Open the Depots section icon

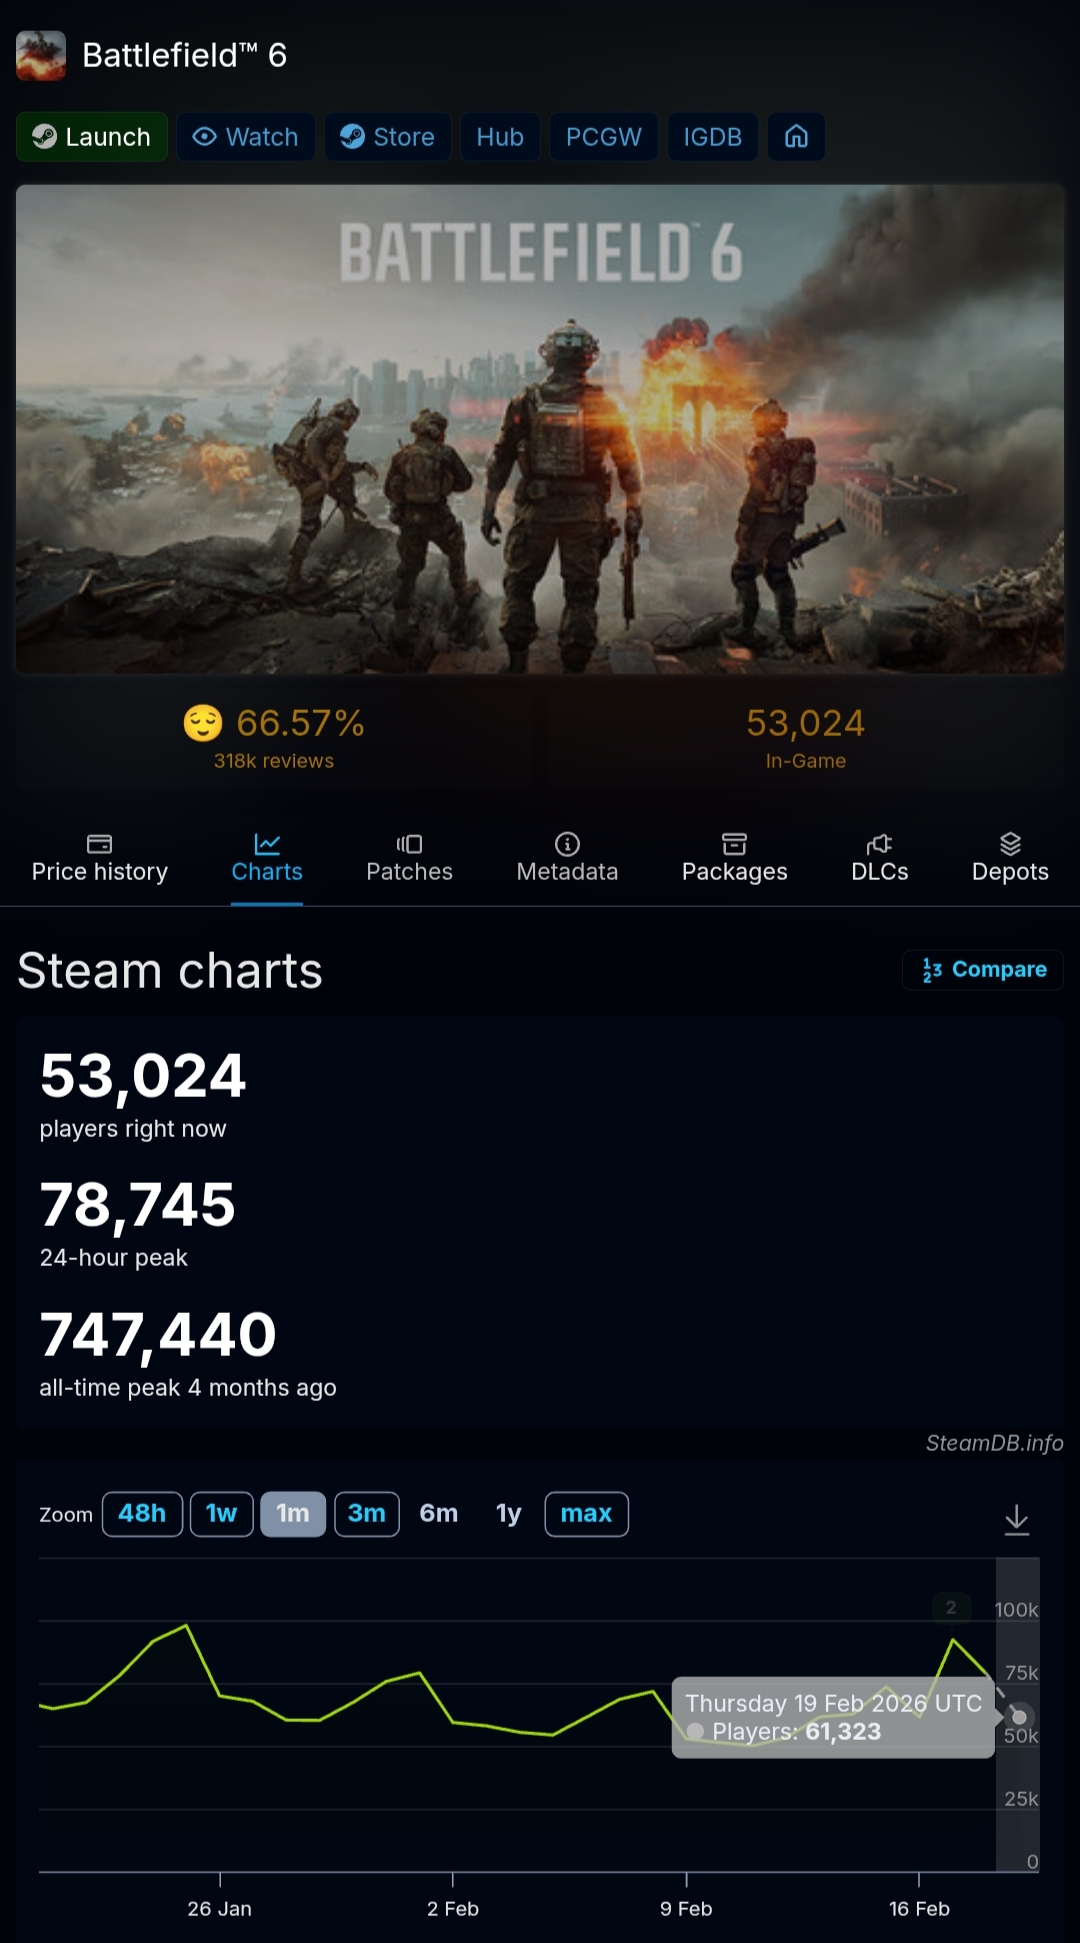tap(1010, 844)
